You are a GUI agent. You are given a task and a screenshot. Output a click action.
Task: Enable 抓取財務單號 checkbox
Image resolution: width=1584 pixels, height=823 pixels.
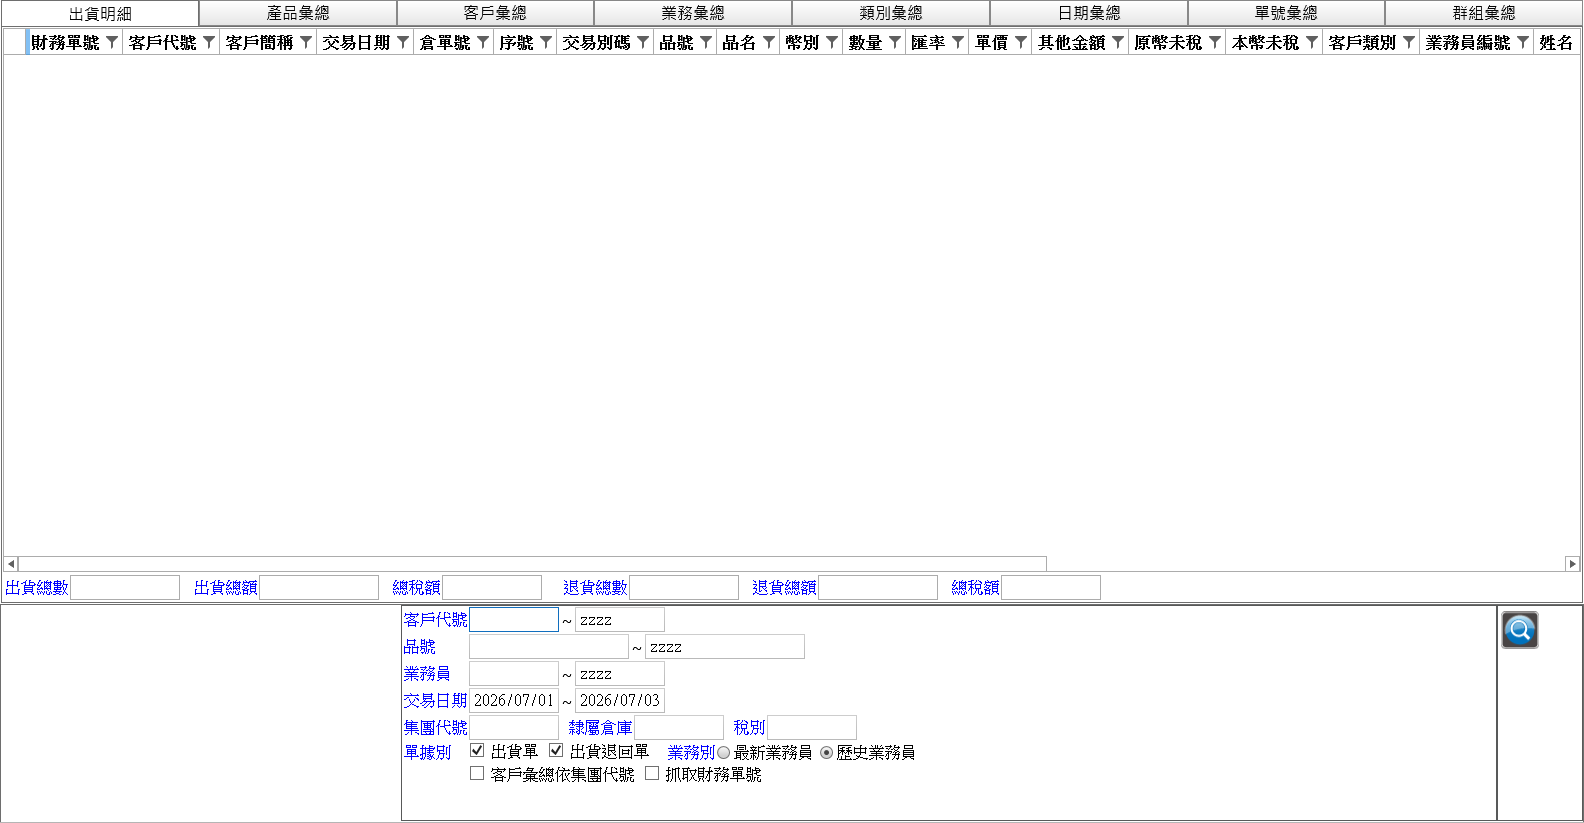coord(652,773)
